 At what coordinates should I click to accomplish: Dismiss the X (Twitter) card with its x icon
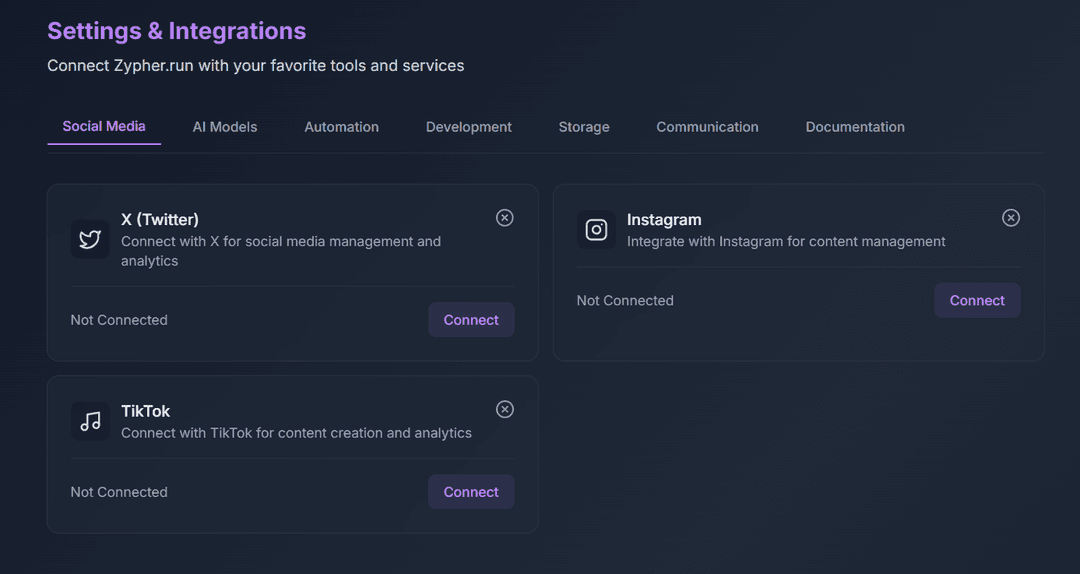tap(504, 218)
